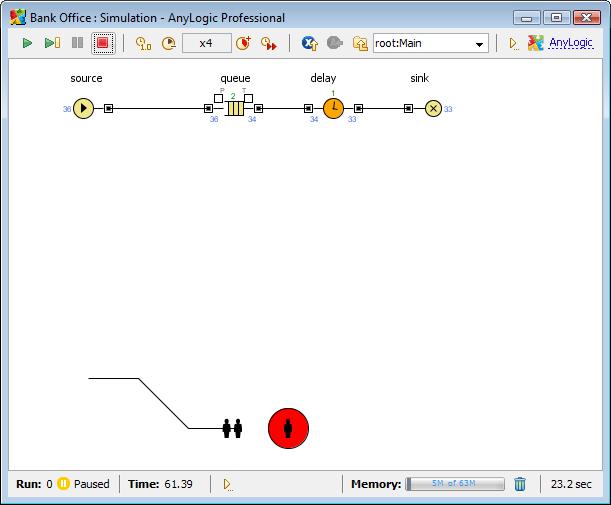Select the orange delay clock block
The image size is (611, 505).
(334, 108)
